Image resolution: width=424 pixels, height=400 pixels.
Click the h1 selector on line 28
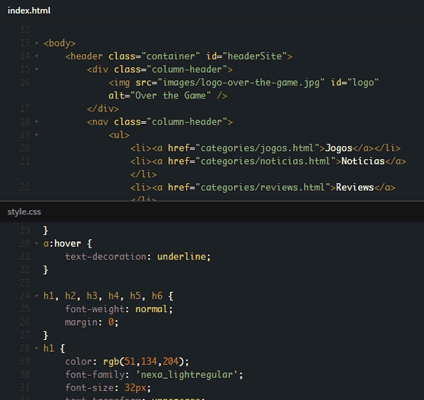(x=49, y=349)
